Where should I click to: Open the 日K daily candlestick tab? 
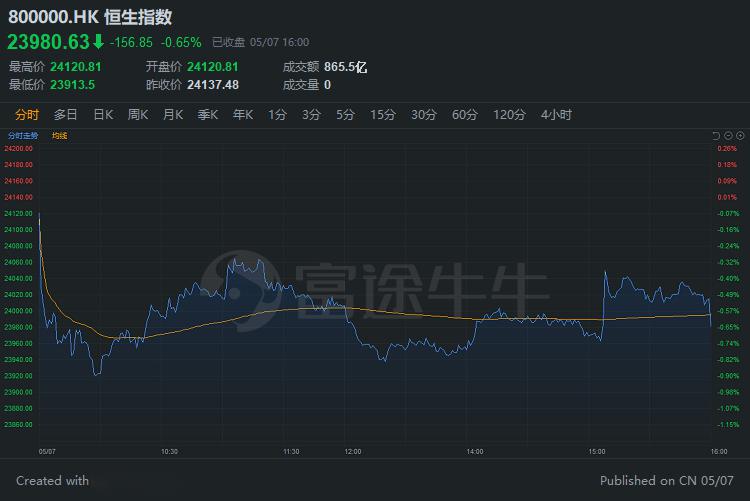tap(103, 114)
